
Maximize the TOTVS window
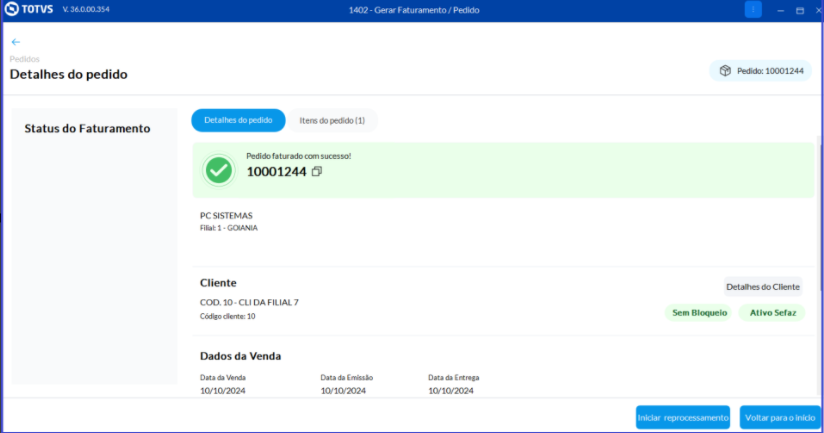800,10
